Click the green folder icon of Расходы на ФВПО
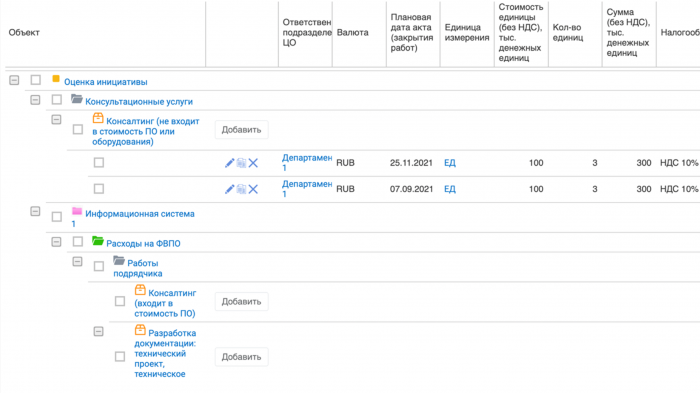 pos(98,241)
